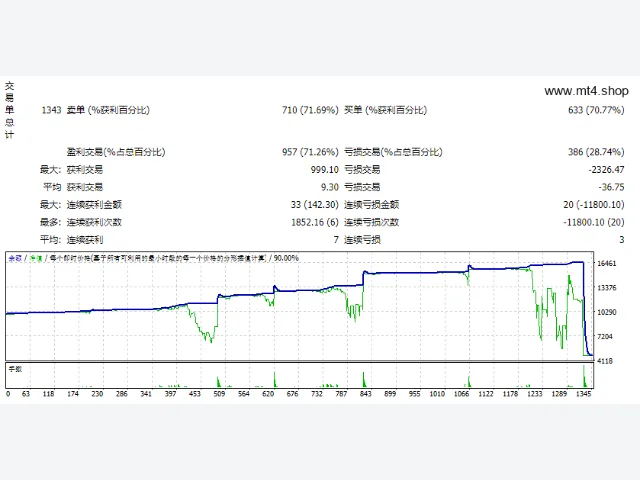Screen dimensions: 640x480
Task: Select the 1066 x-axis trade number
Action: click(461, 394)
